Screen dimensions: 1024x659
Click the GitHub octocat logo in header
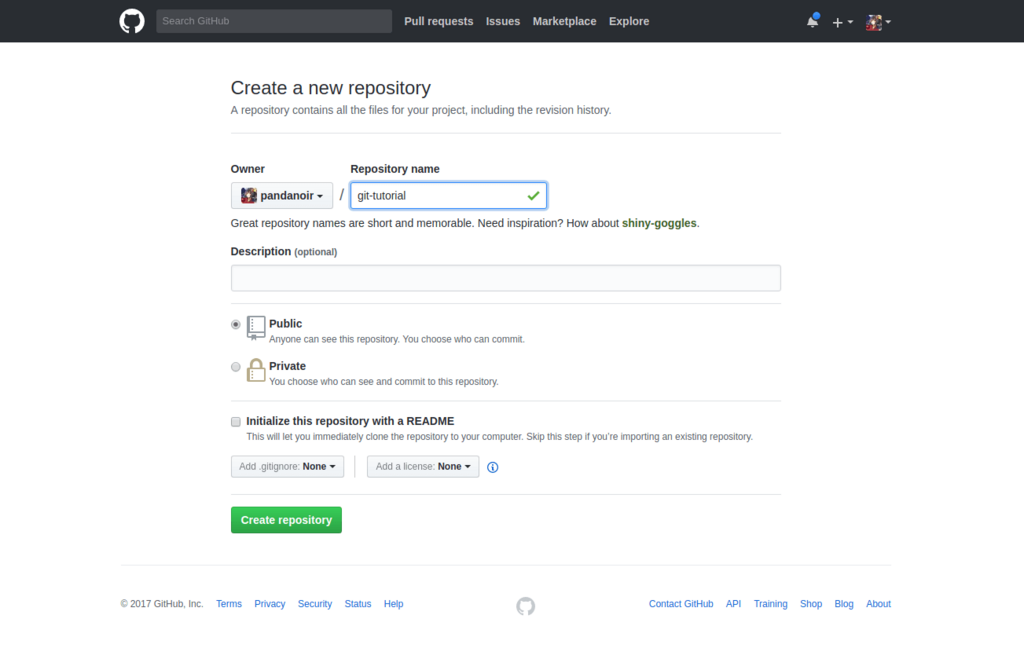pos(132,21)
